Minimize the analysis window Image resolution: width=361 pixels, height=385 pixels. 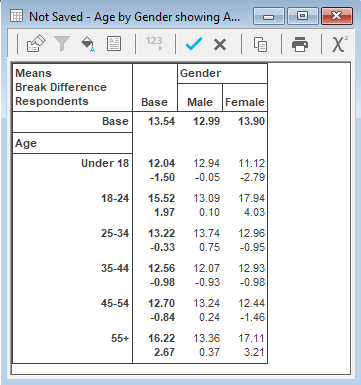pyautogui.click(x=269, y=16)
